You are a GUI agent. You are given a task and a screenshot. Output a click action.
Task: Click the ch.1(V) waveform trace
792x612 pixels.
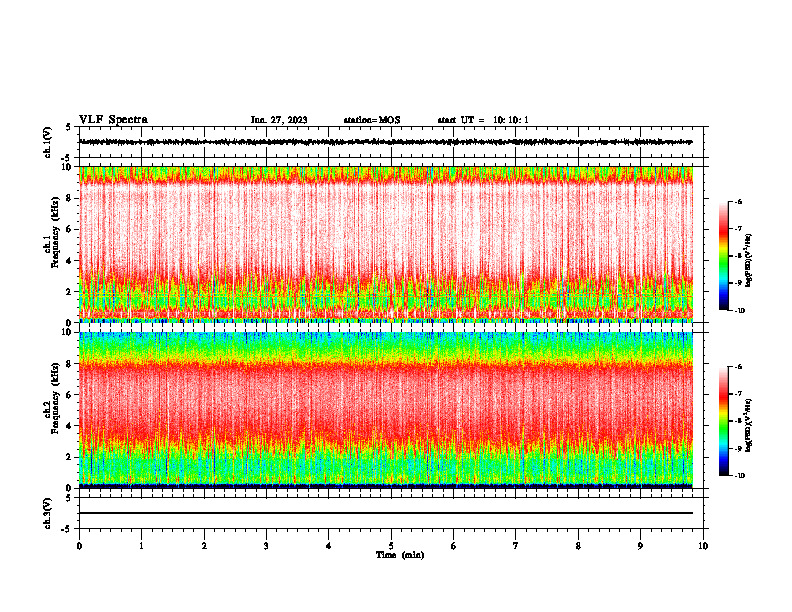(386, 142)
